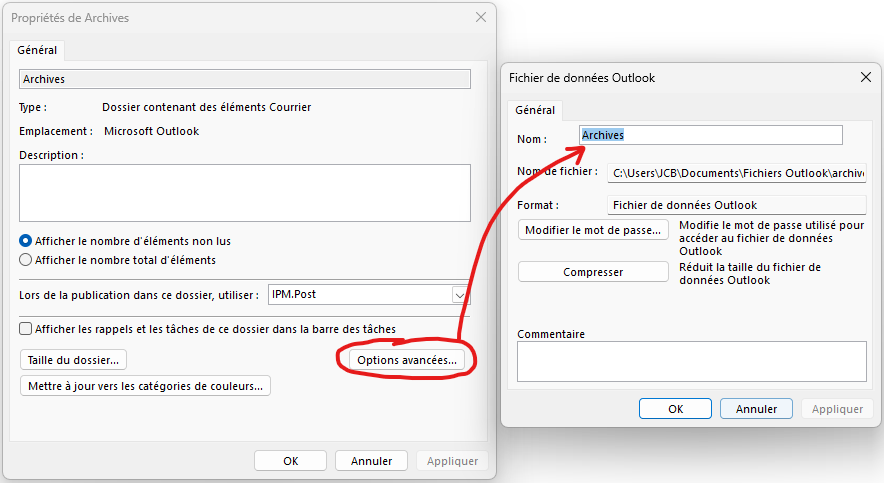Click the Nom field containing Archives
The width and height of the screenshot is (884, 483).
point(711,135)
